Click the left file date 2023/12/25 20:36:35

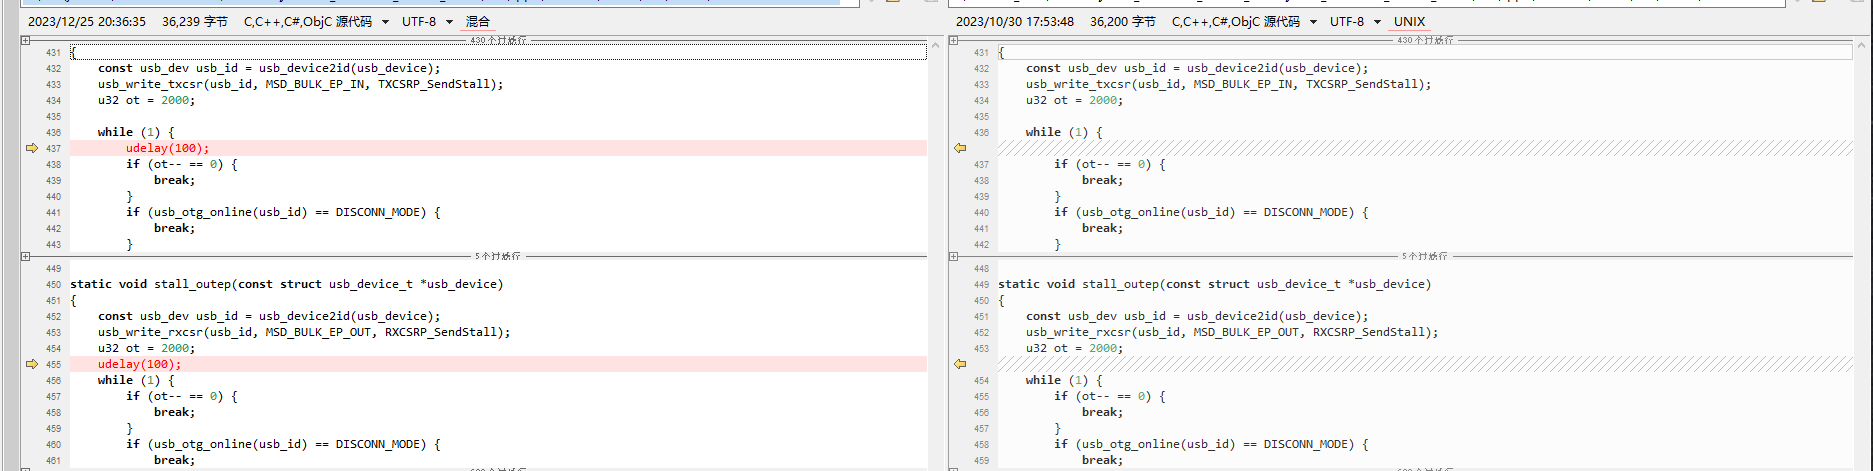(x=87, y=22)
